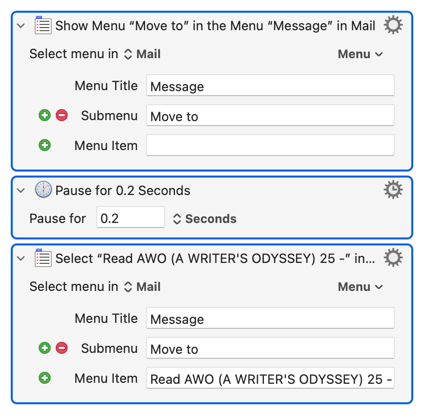Viewport: 424px width, 418px height.
Task: Add row at Menu Item in third action
Action: 45,378
